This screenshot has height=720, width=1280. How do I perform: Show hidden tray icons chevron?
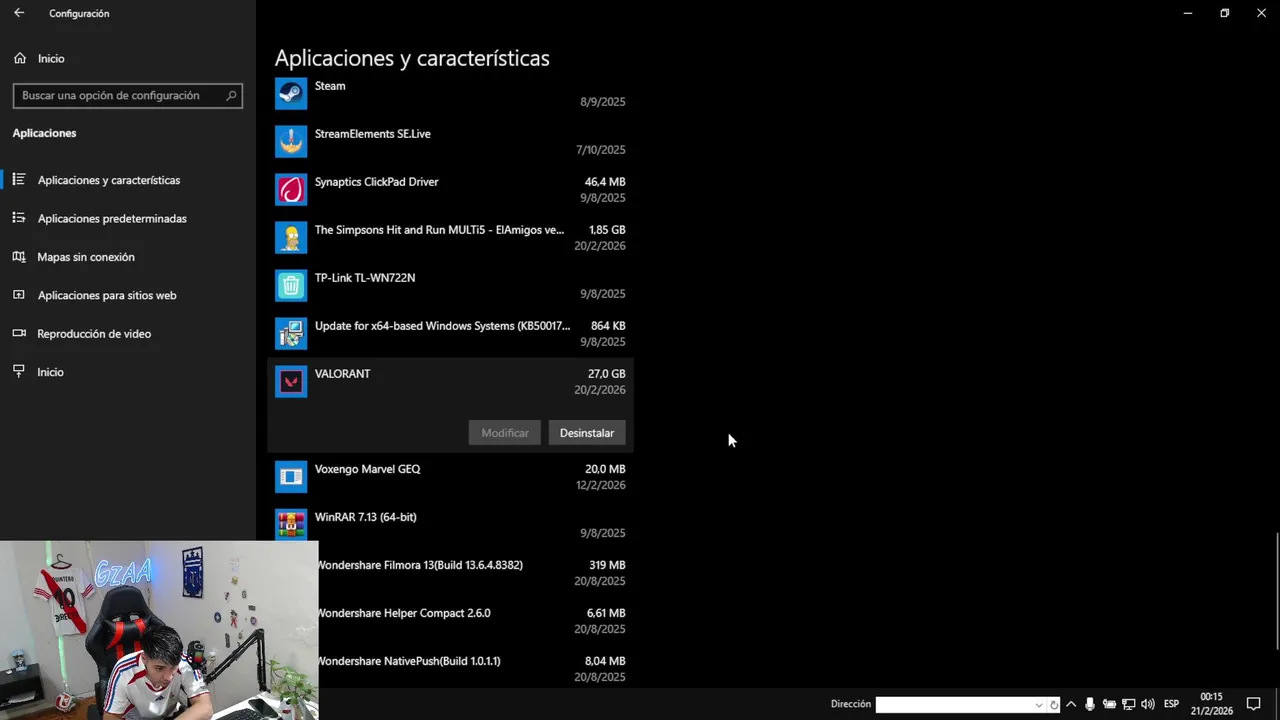tap(1071, 704)
